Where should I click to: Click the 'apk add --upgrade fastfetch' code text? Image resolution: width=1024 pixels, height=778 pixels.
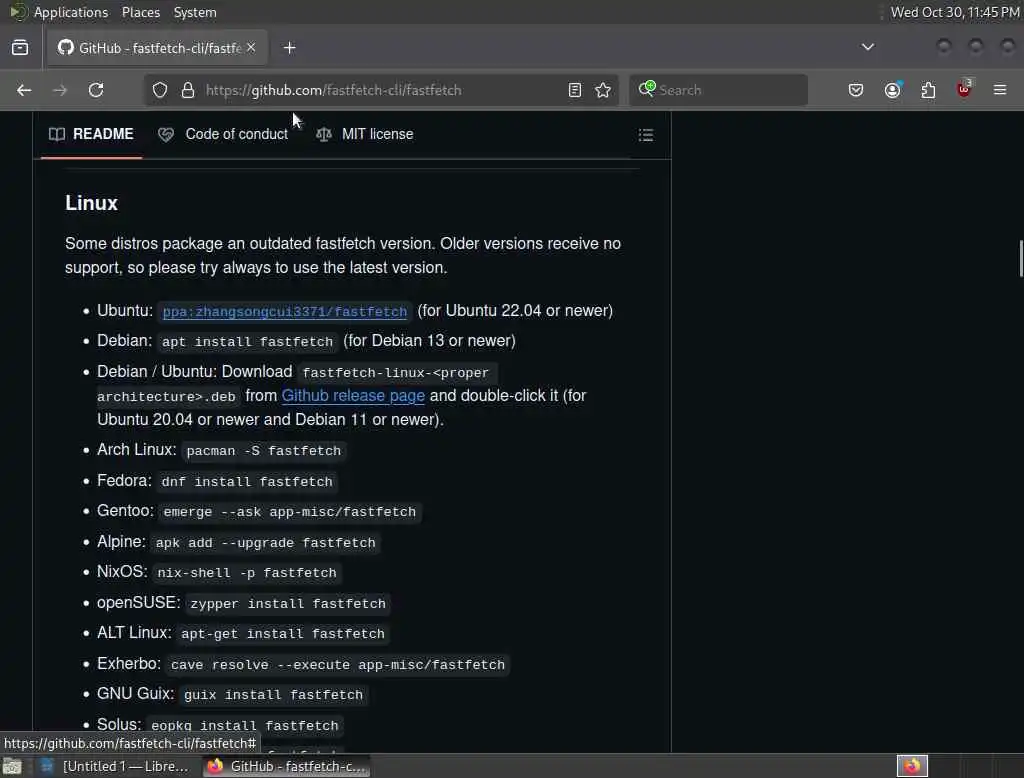click(x=265, y=543)
